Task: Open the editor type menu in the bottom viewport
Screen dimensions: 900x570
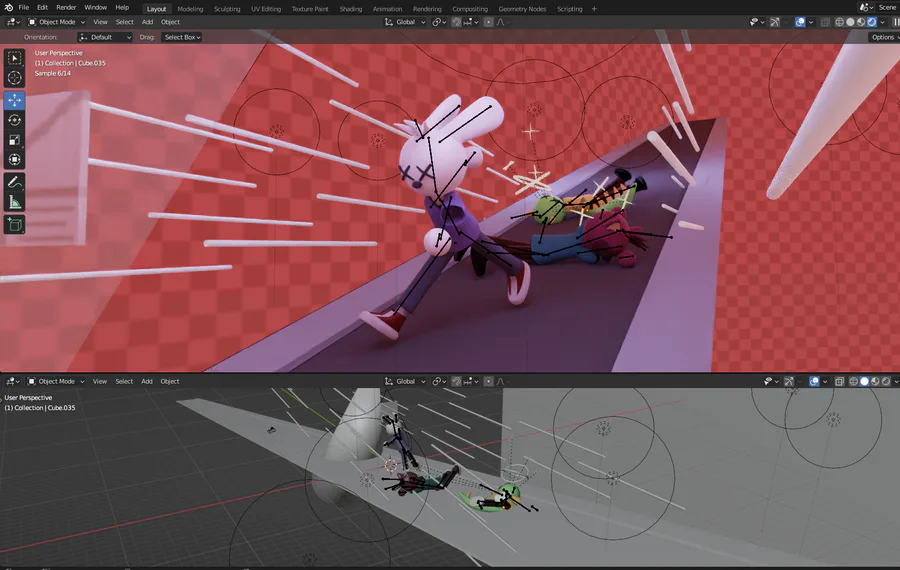Action: pos(13,381)
